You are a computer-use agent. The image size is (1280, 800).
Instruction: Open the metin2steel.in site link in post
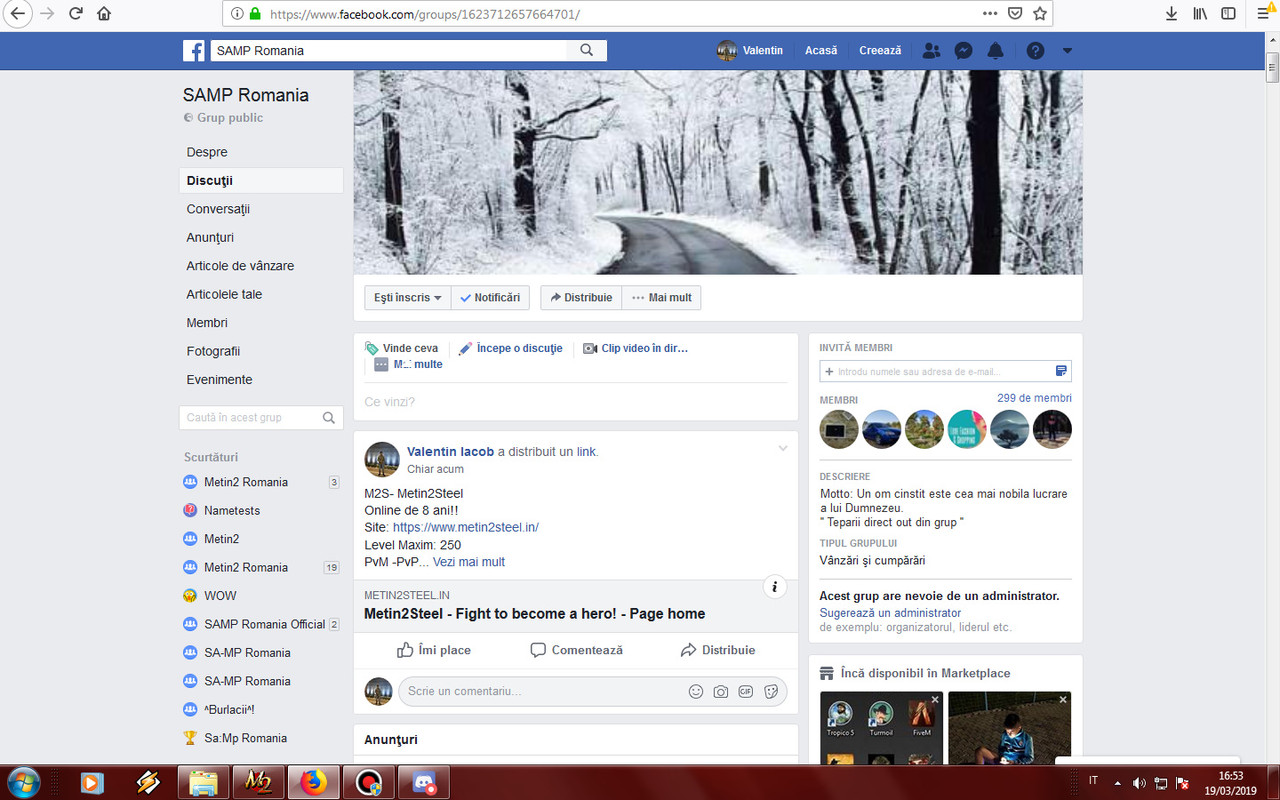tap(466, 527)
